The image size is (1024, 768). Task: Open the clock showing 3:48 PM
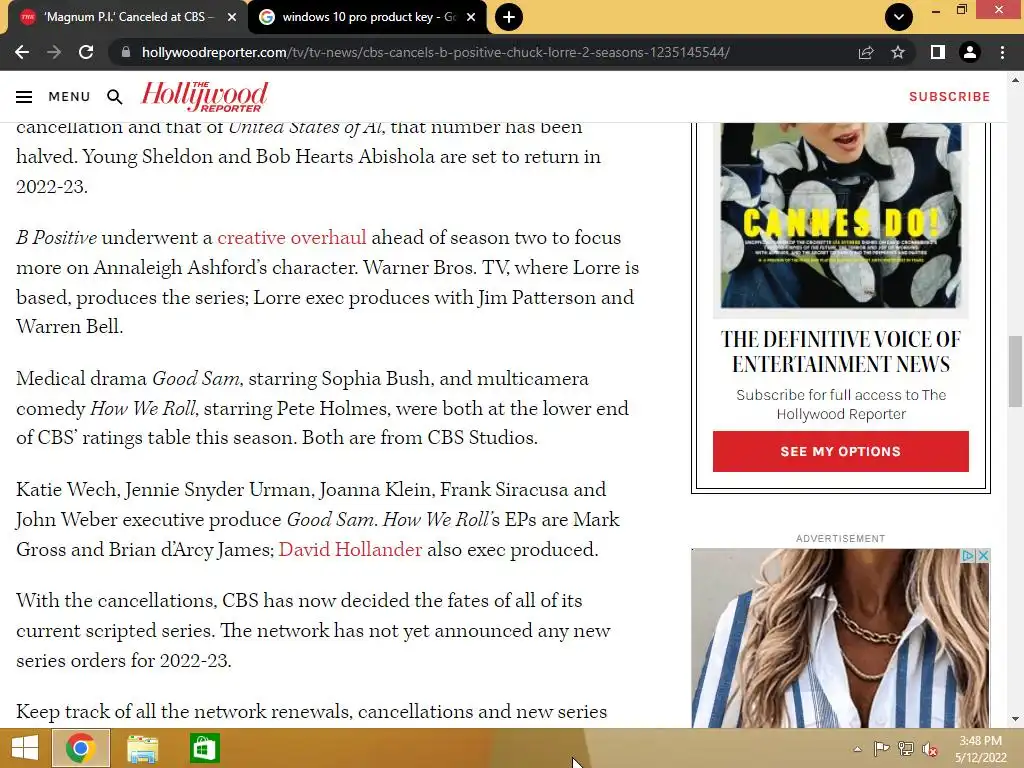click(980, 749)
